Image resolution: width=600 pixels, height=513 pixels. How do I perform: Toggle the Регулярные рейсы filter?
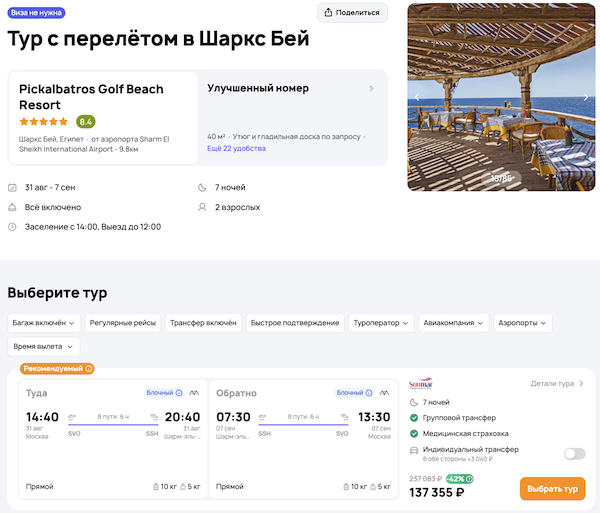coord(120,323)
